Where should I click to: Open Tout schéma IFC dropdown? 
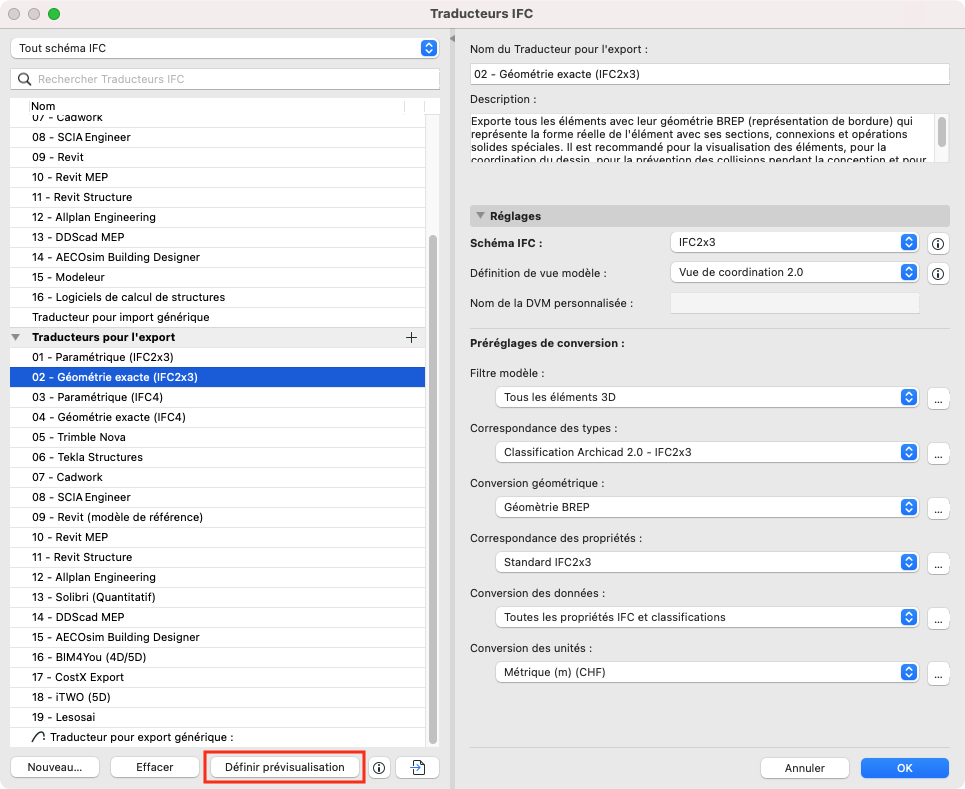pos(225,48)
